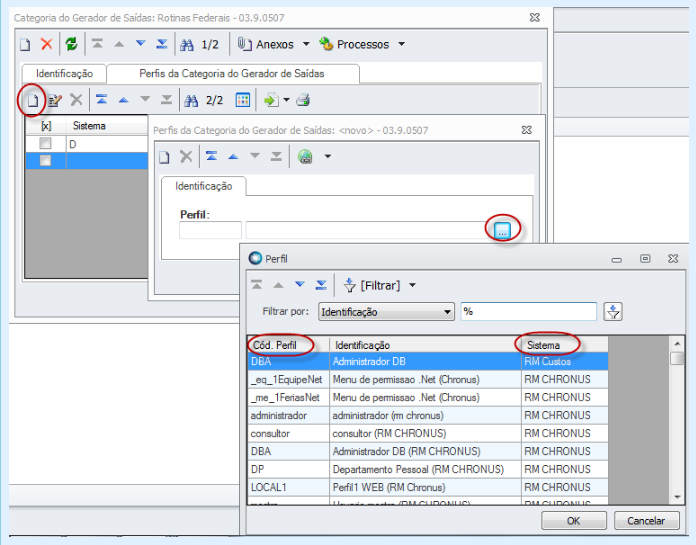Go to previous row in profiles toolbar
Screen dimensions: 696x545
[x=123, y=100]
